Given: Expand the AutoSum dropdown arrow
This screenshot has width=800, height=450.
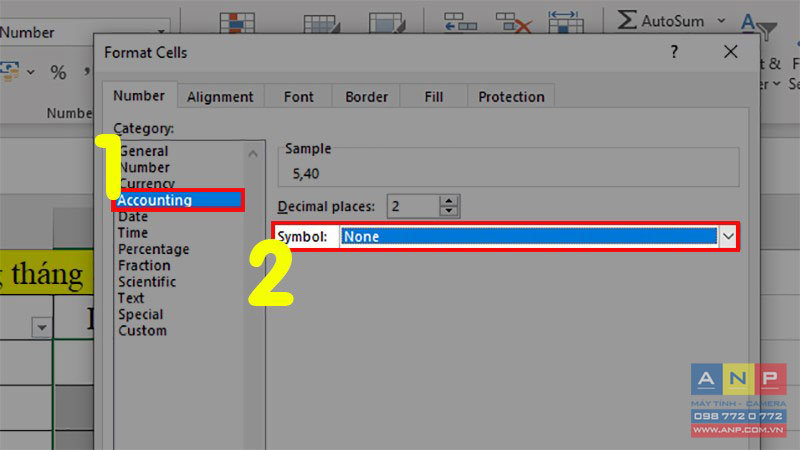Looking at the screenshot, I should click(x=721, y=21).
